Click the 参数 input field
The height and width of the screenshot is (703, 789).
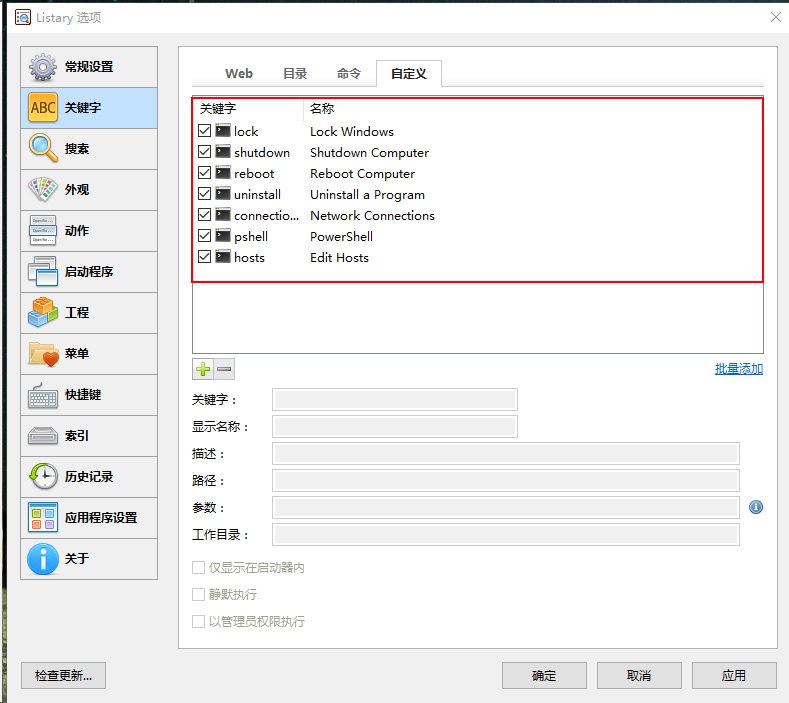click(506, 507)
